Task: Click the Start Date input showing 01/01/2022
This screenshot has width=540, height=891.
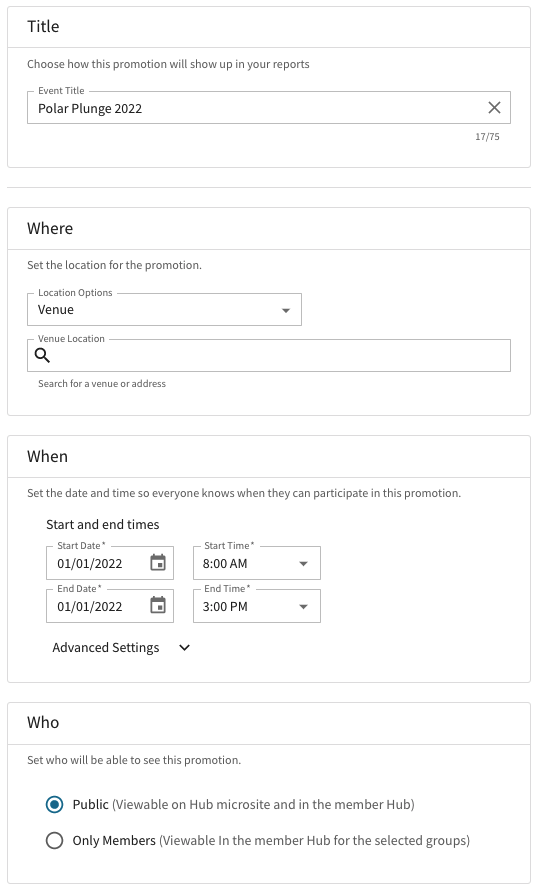Action: pos(90,564)
